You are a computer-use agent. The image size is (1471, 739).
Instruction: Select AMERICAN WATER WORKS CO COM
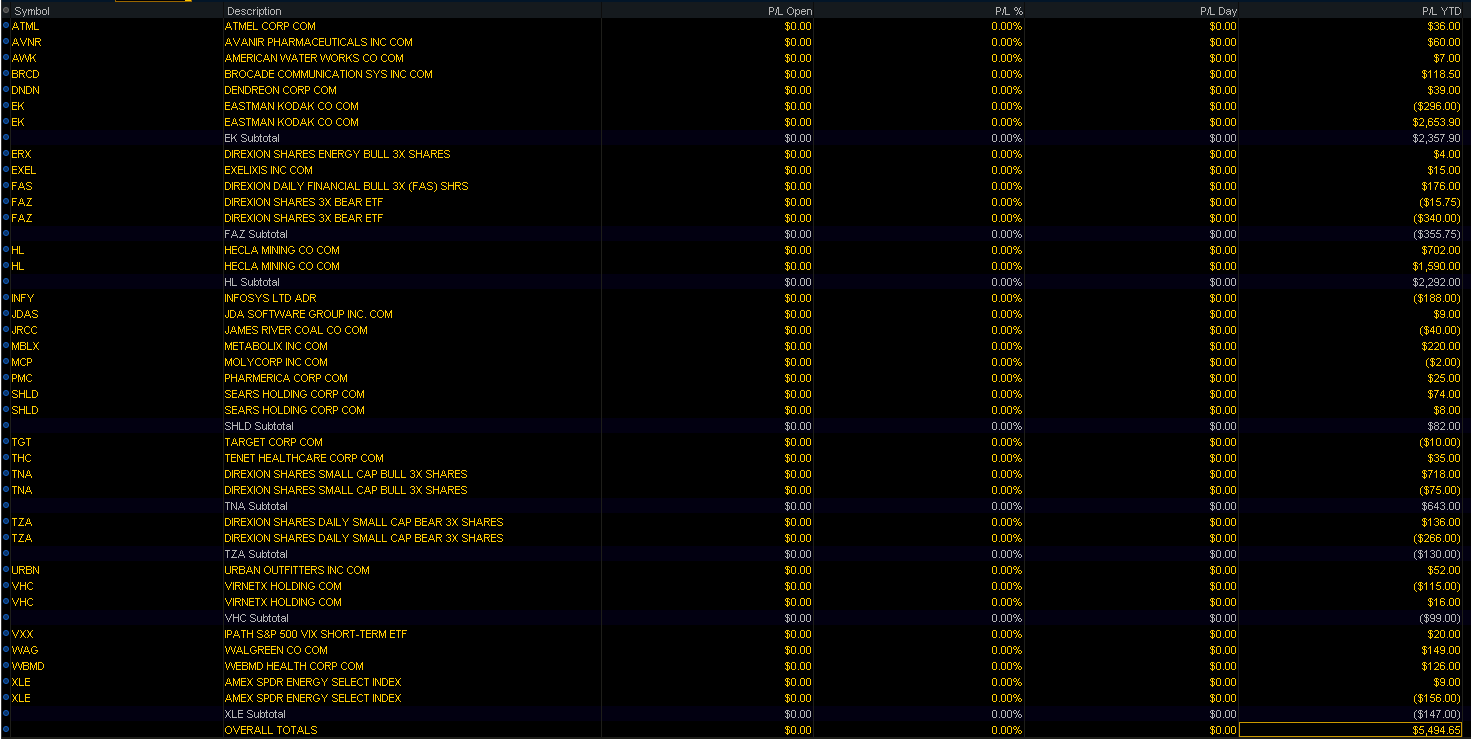314,58
